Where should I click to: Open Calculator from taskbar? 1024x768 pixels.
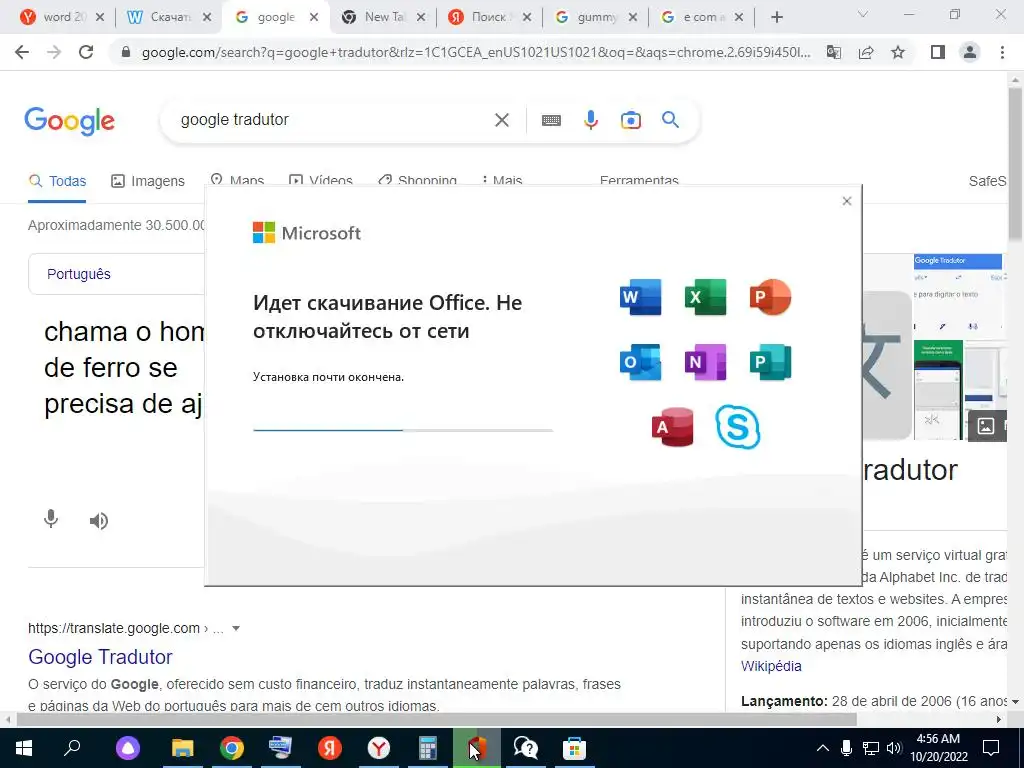point(428,748)
